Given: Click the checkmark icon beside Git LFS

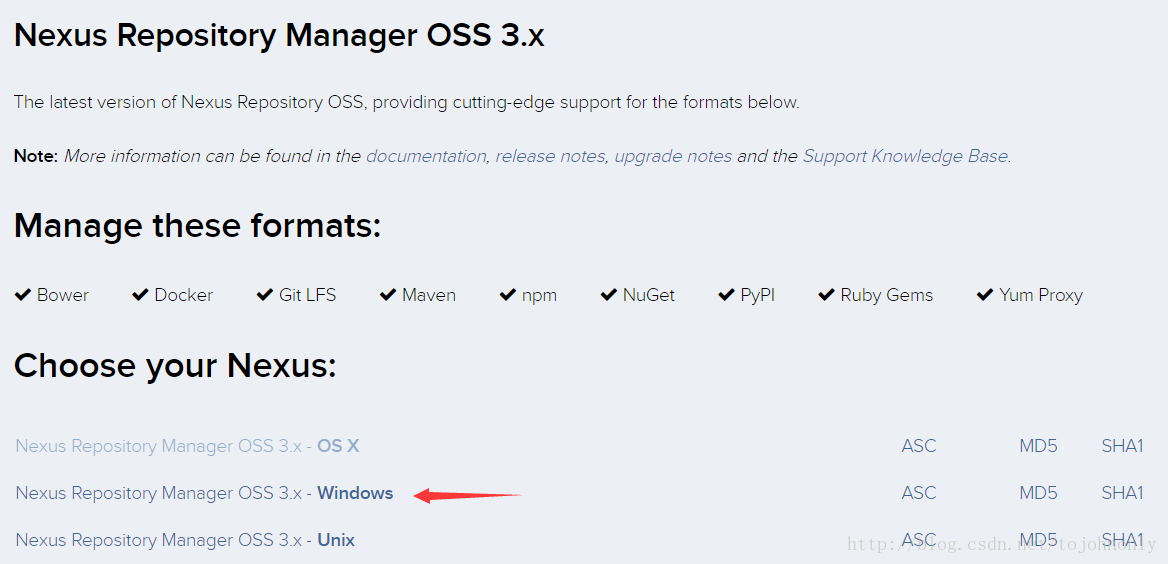Looking at the screenshot, I should click(264, 295).
